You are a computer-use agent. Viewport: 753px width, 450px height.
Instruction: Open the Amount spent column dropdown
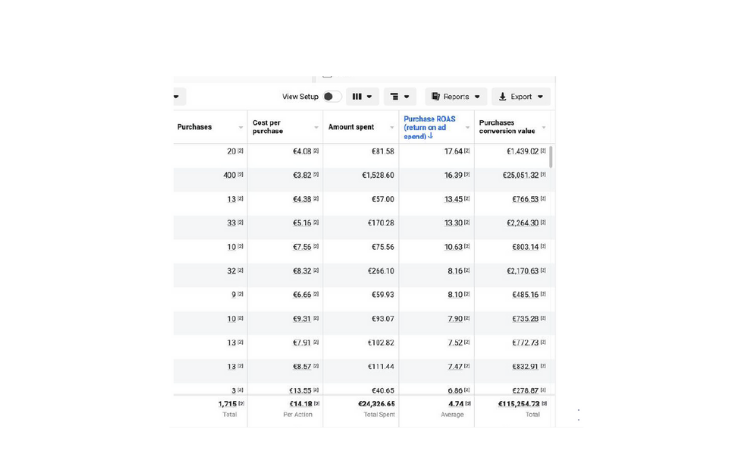tap(392, 127)
